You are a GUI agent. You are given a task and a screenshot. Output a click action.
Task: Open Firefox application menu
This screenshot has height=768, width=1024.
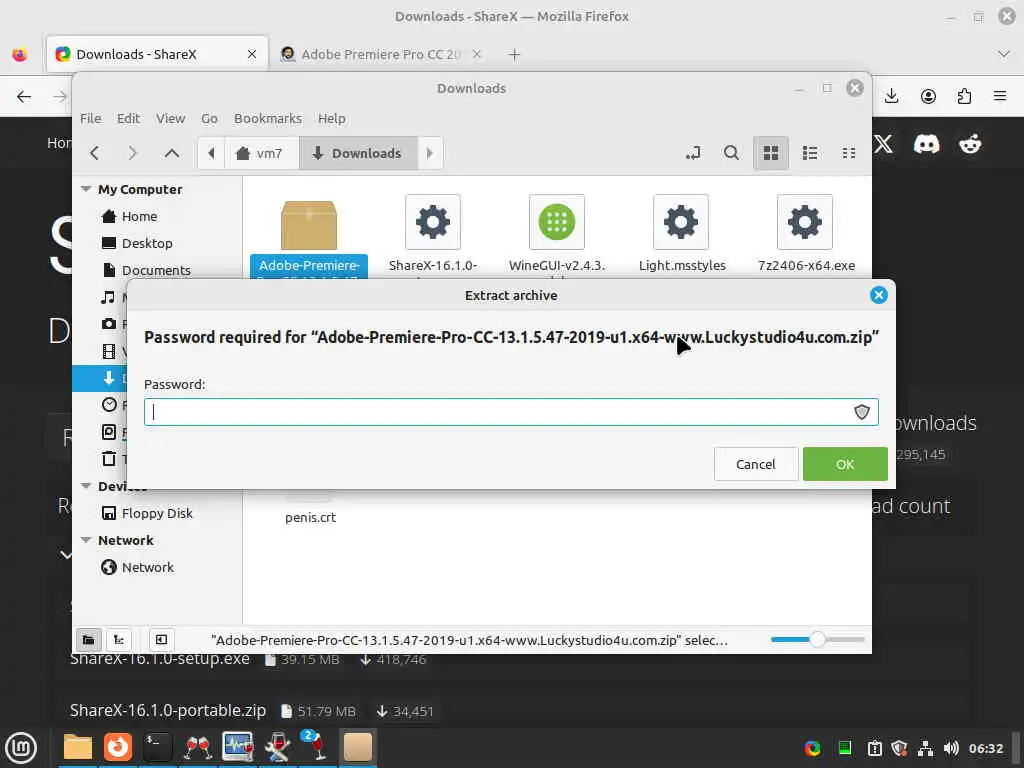coord(1000,97)
